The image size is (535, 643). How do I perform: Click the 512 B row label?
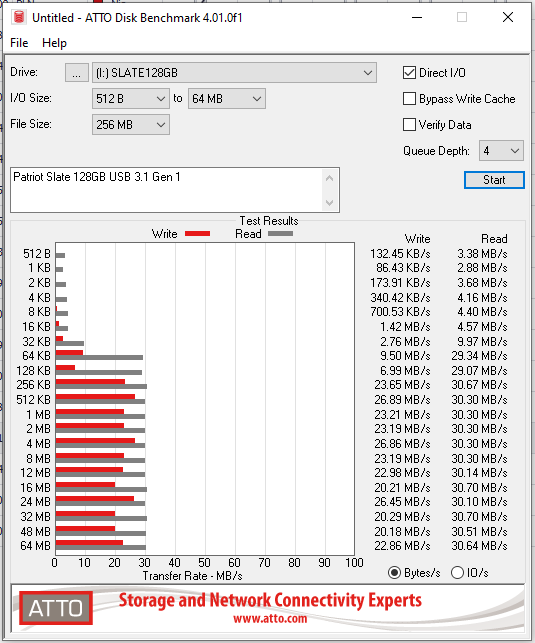37,254
